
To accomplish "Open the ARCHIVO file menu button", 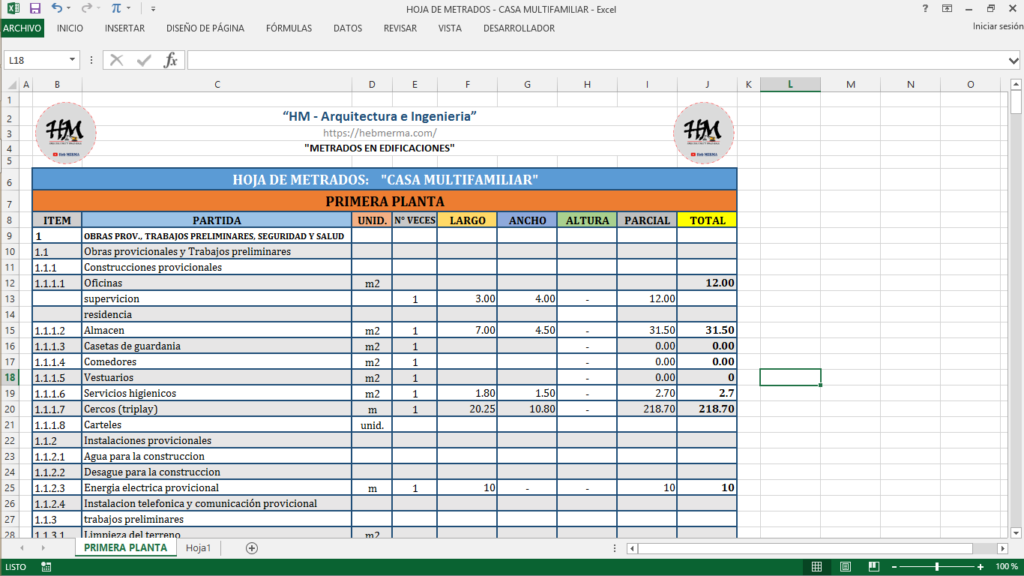I will tap(22, 28).
